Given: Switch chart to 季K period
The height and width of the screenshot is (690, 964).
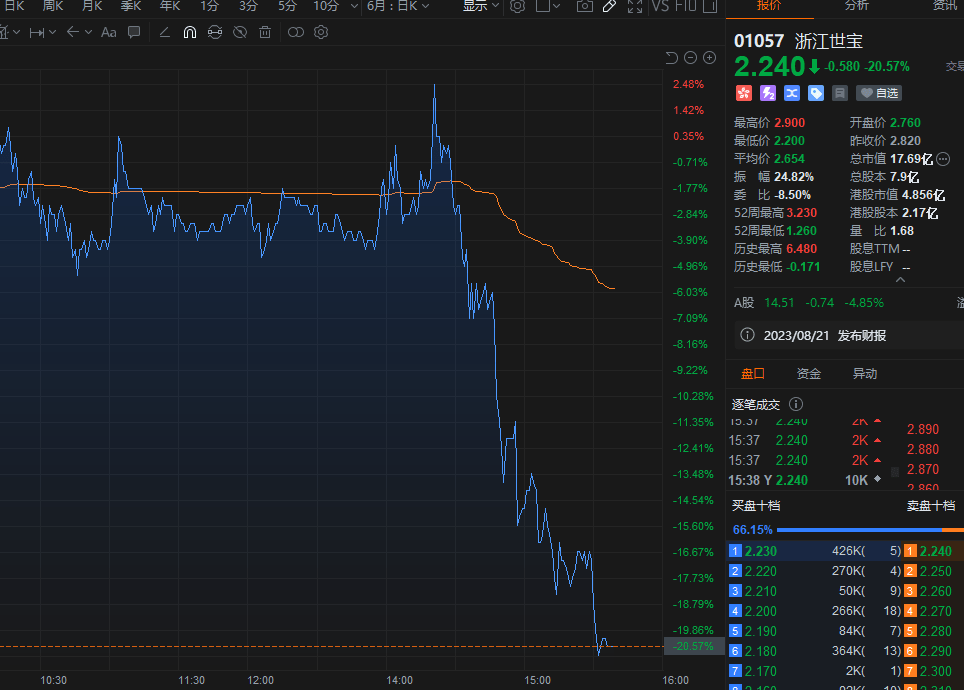Looking at the screenshot, I should (130, 6).
